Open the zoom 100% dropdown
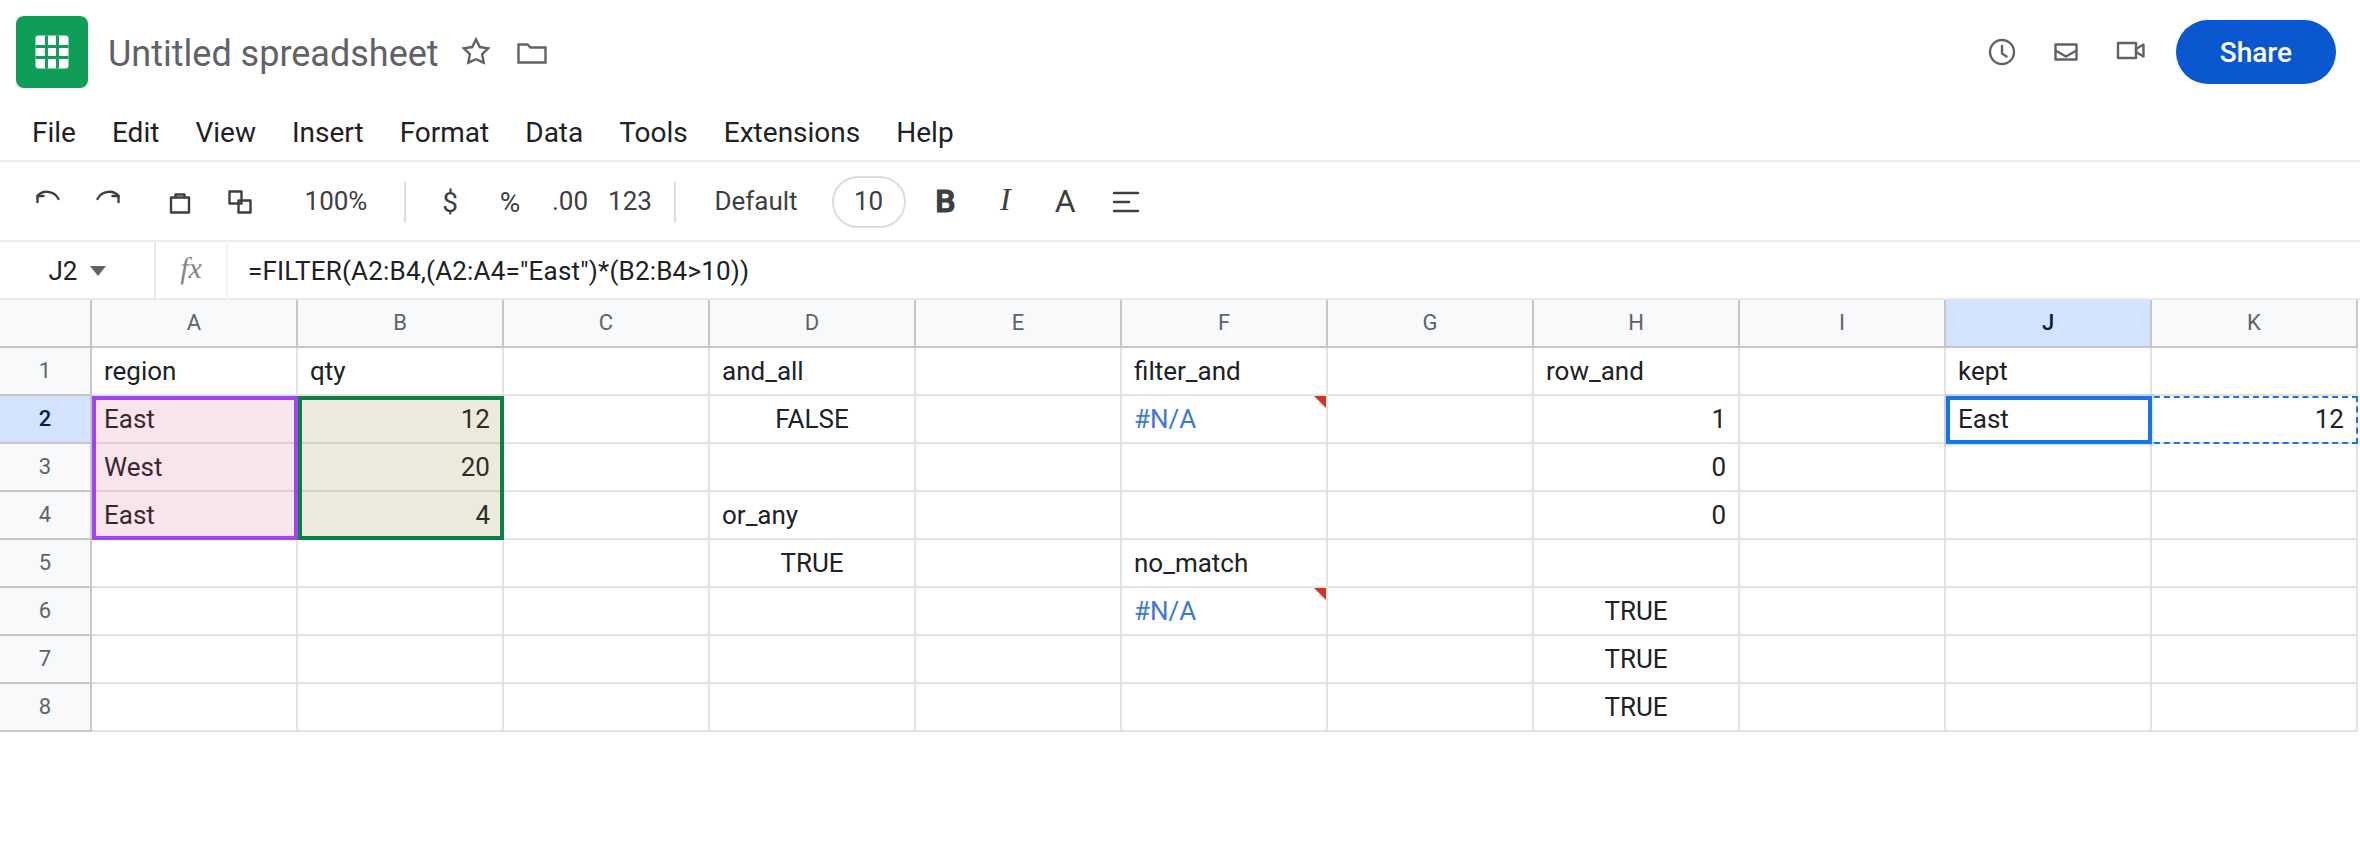Viewport: 2360px width, 860px height. click(336, 201)
